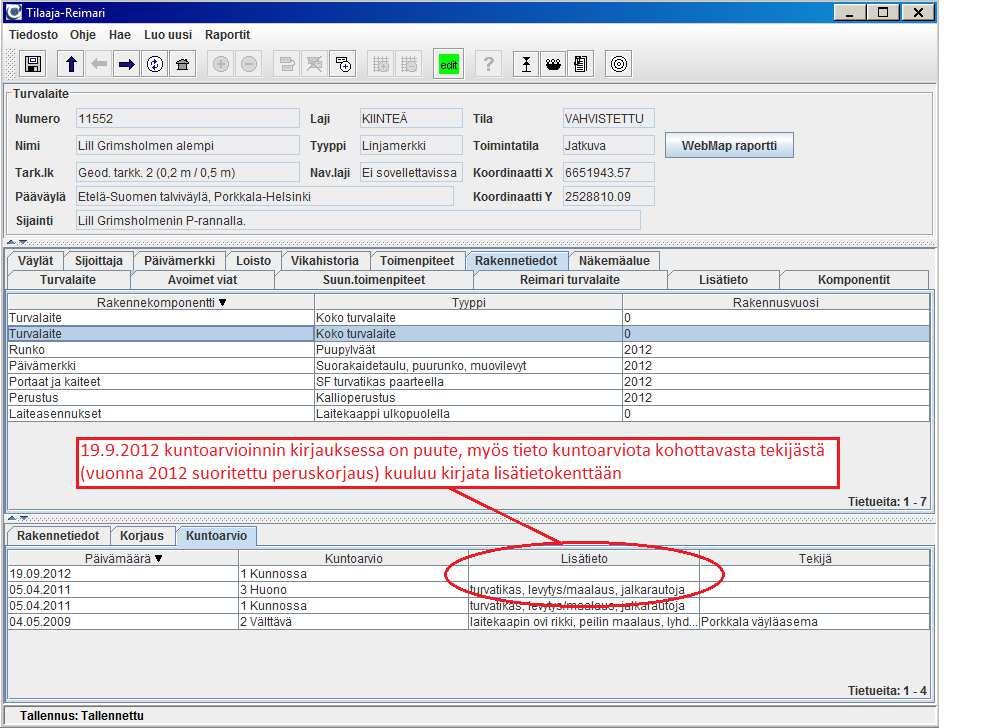Open the Hae menu
The image size is (1008, 728).
coord(120,35)
